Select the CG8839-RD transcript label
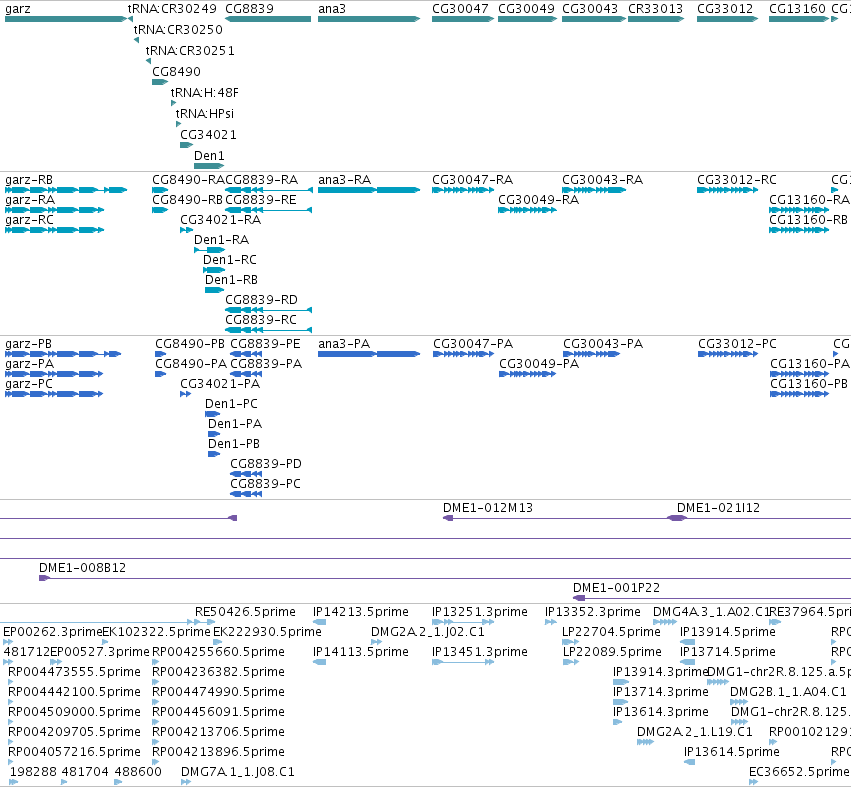Viewport: 851px width, 787px height. point(261,300)
